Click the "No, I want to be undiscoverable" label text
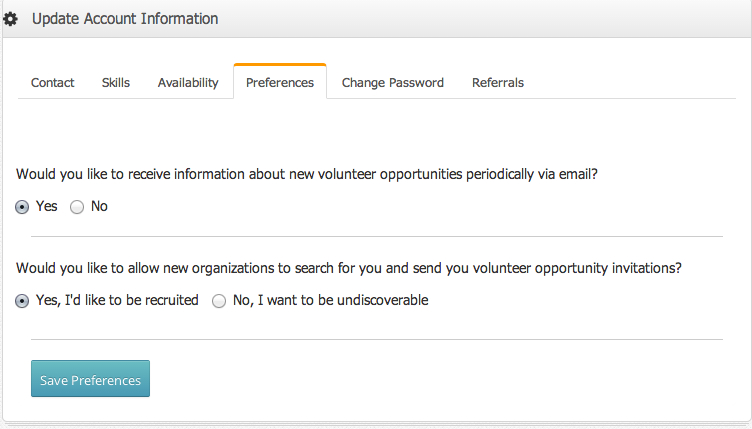This screenshot has width=752, height=429. [330, 300]
